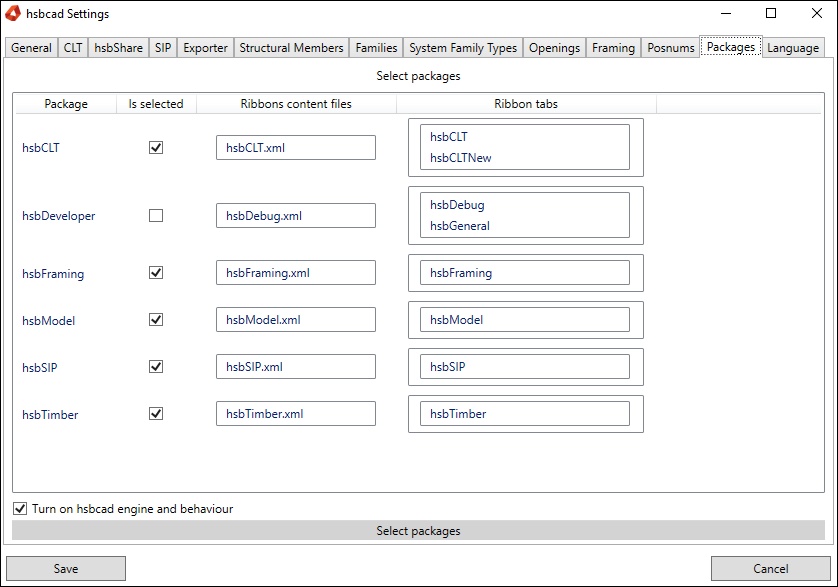Click the hsbcad app logo icon
Viewport: 838px width, 587px height.
click(x=13, y=13)
